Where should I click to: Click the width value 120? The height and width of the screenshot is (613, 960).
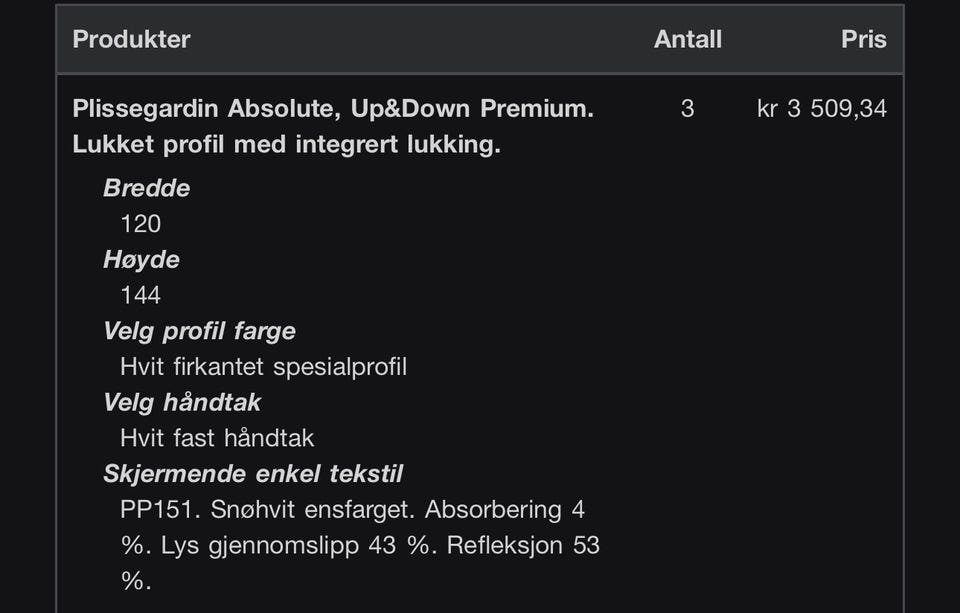click(141, 224)
